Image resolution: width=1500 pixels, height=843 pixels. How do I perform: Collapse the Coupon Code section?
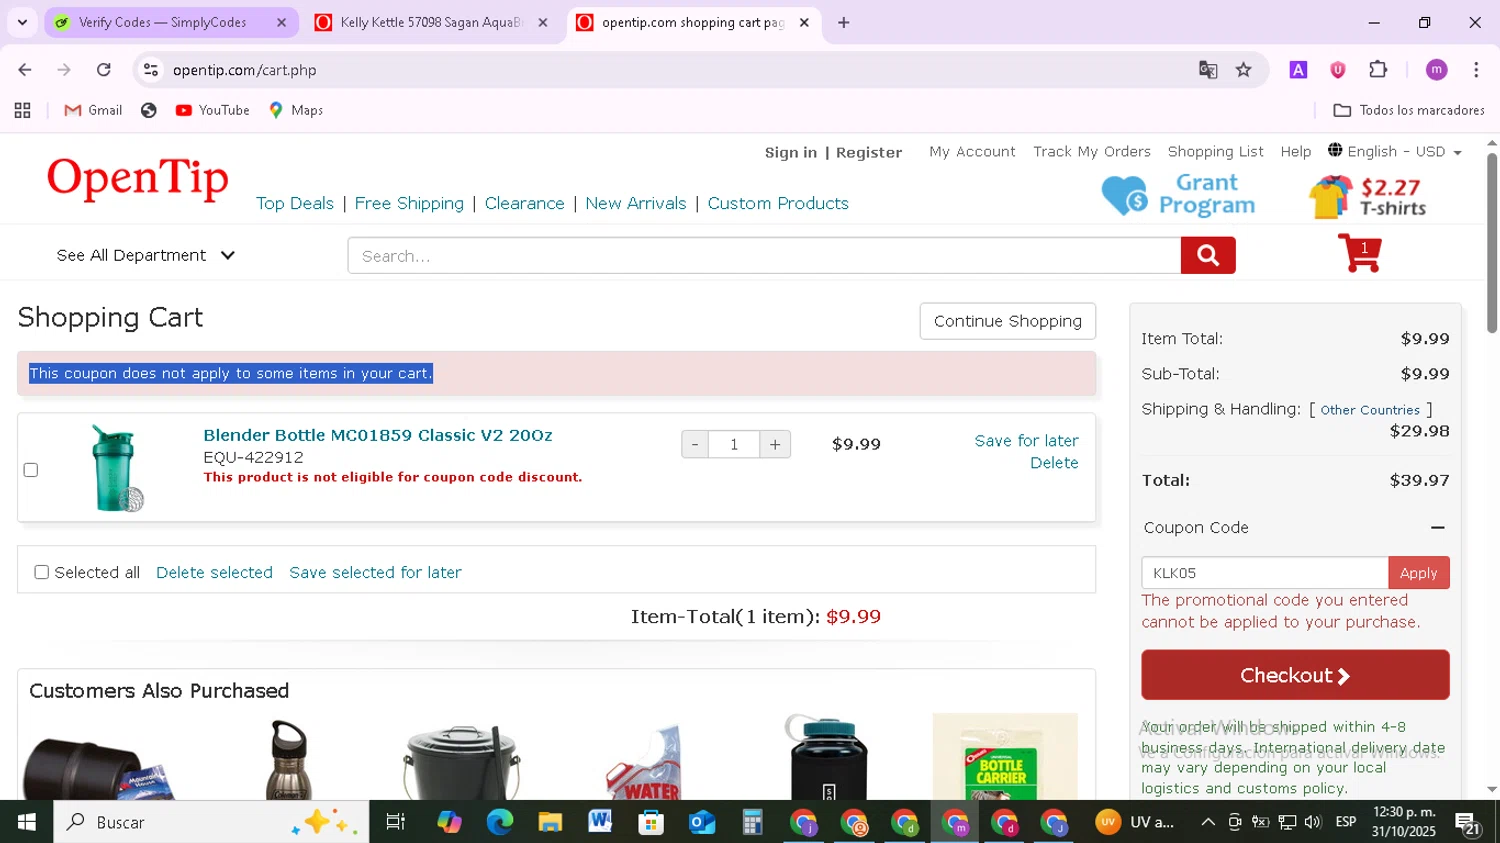1437,527
